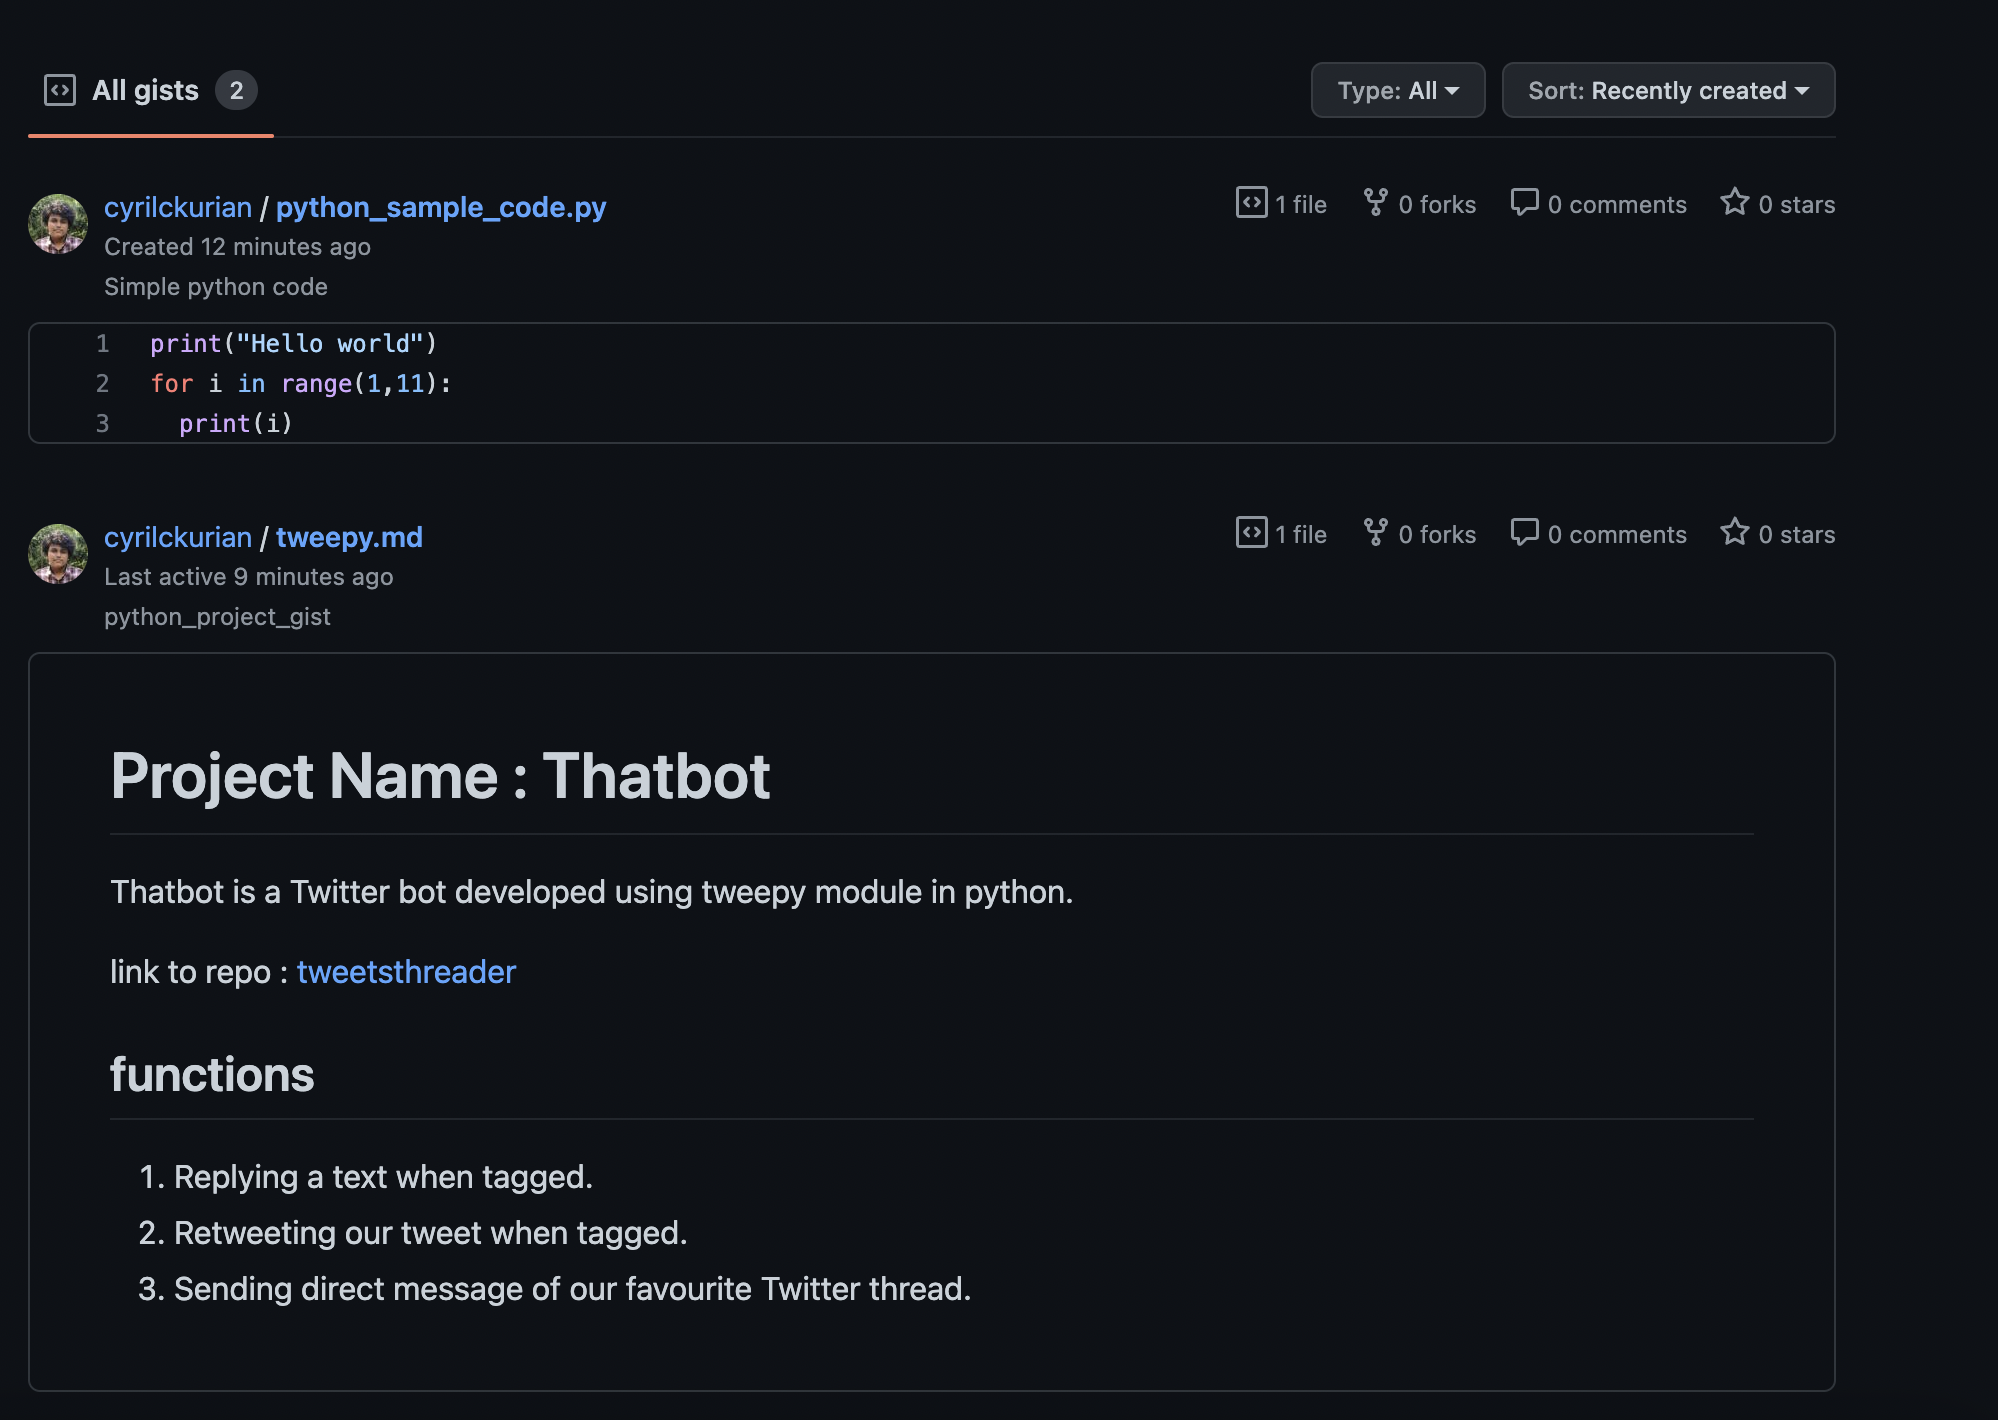Viewport: 1998px width, 1420px height.
Task: Open the Type: All dropdown
Action: pyautogui.click(x=1397, y=91)
